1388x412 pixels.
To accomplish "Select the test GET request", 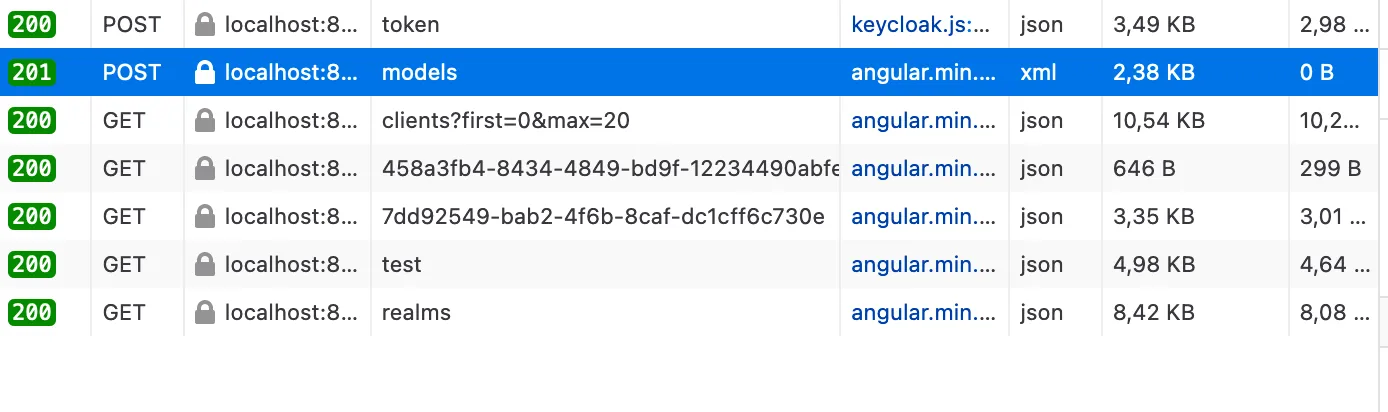I will (x=401, y=264).
